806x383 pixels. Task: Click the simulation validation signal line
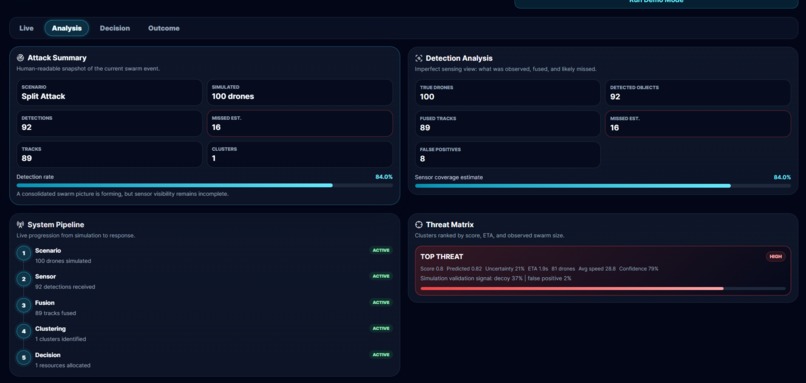click(496, 279)
